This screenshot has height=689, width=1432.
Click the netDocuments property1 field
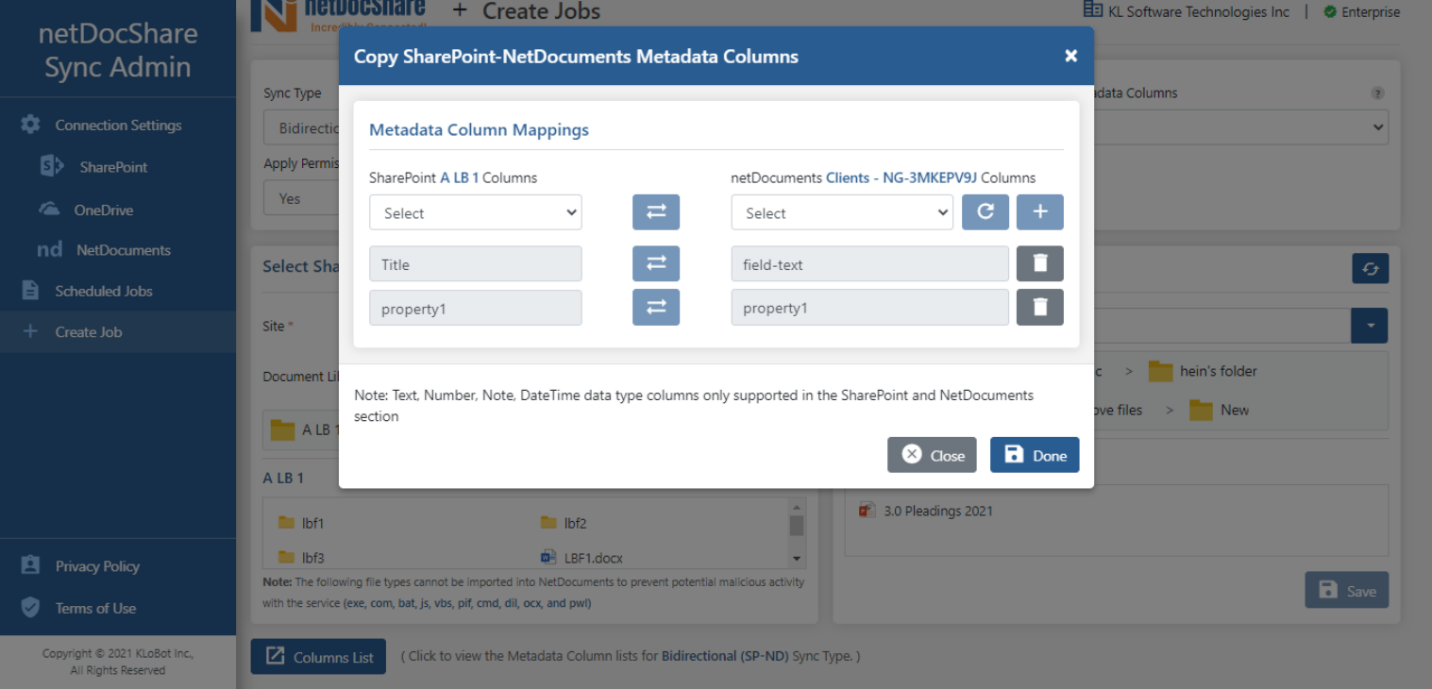click(x=870, y=308)
